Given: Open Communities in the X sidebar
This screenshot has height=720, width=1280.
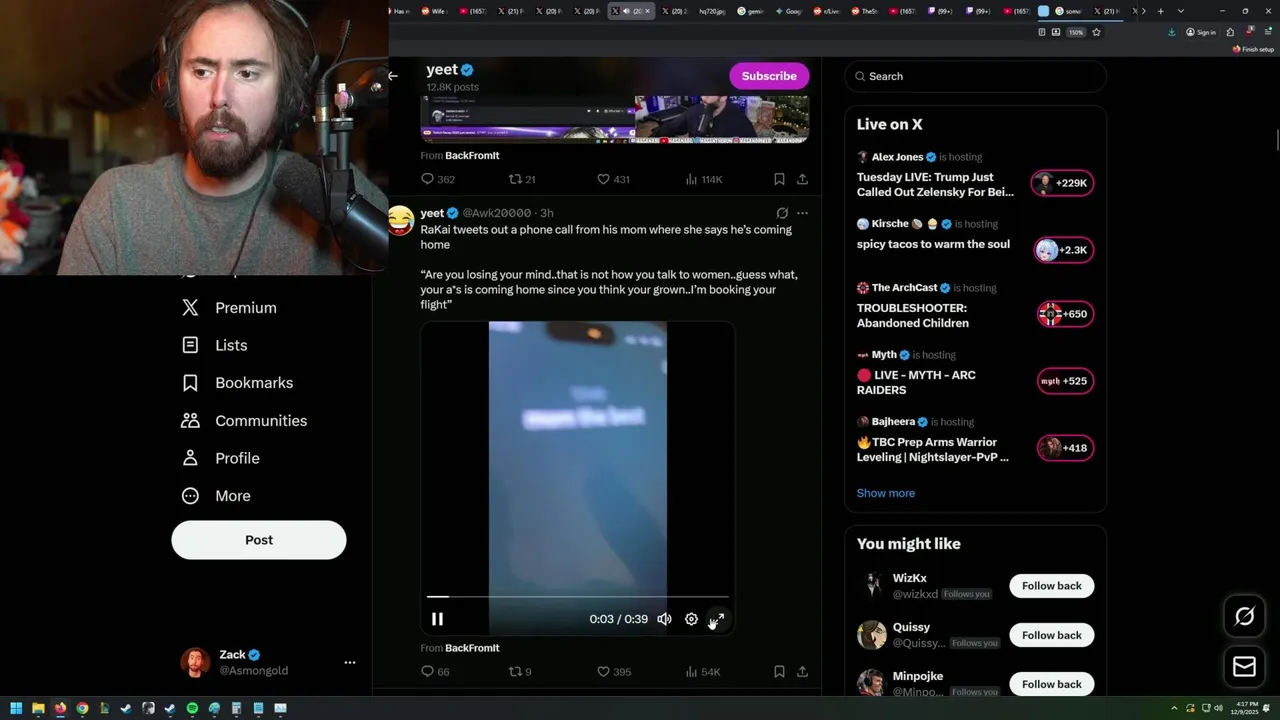Looking at the screenshot, I should tap(244, 421).
